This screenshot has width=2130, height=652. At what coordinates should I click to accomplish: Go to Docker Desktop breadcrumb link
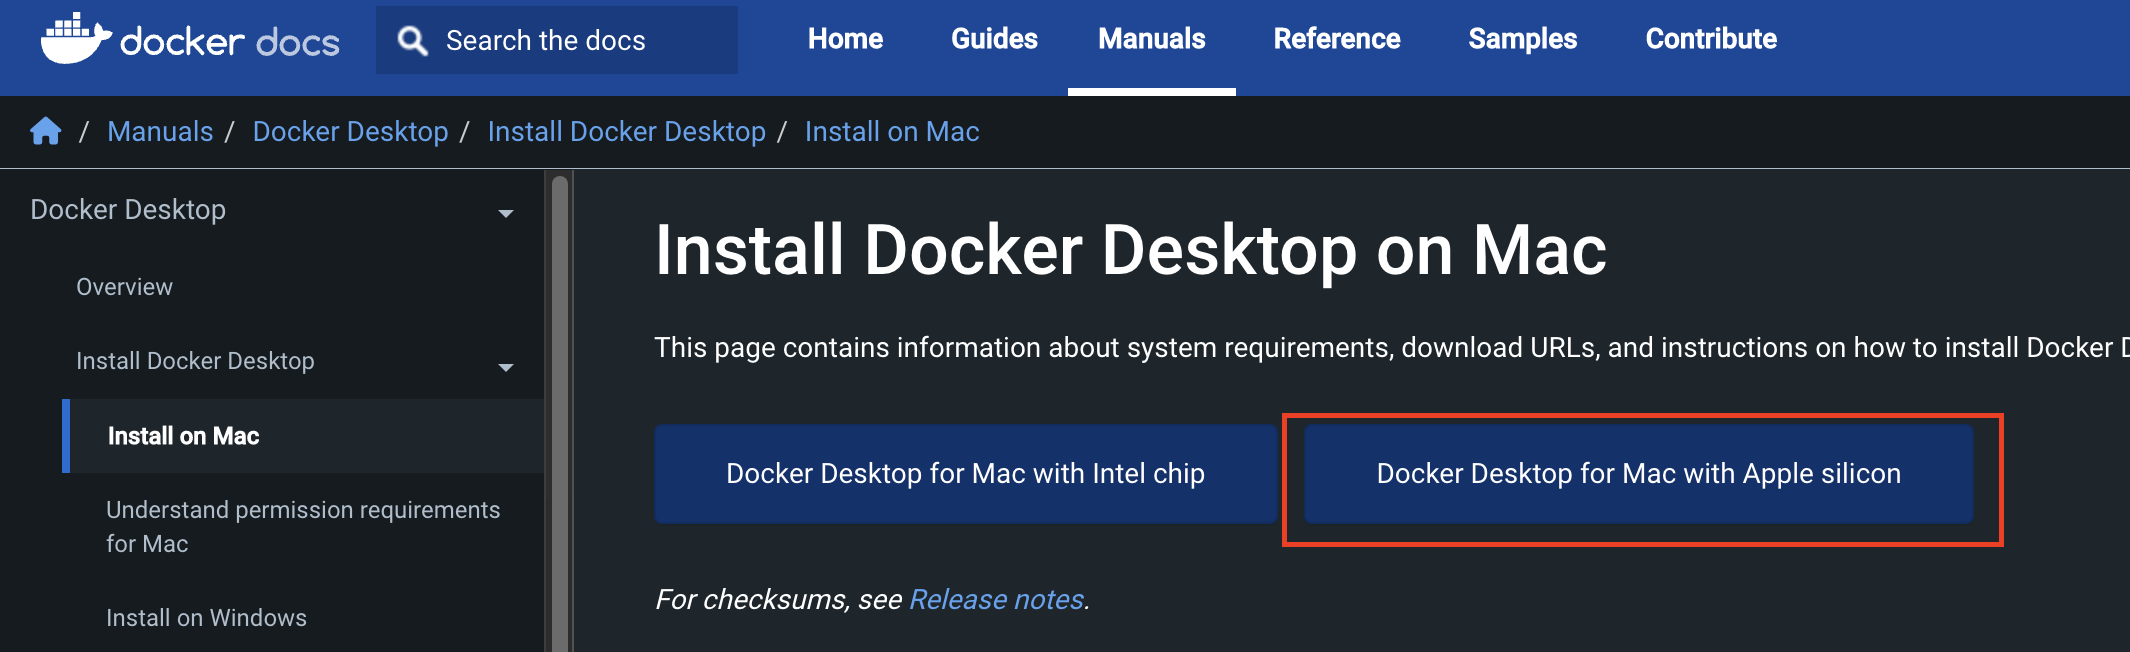350,131
